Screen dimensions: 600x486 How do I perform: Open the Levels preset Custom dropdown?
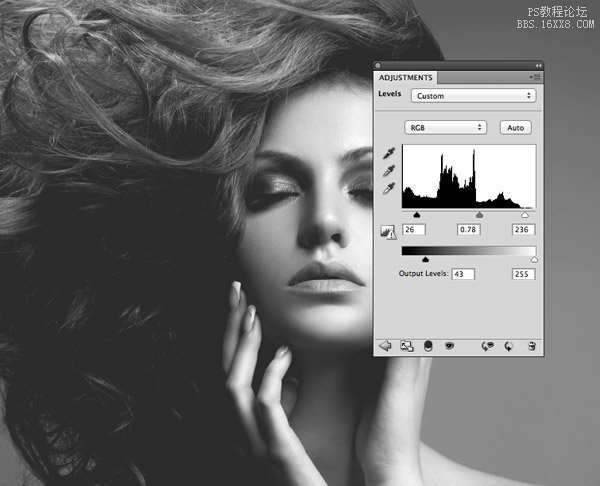pos(473,96)
